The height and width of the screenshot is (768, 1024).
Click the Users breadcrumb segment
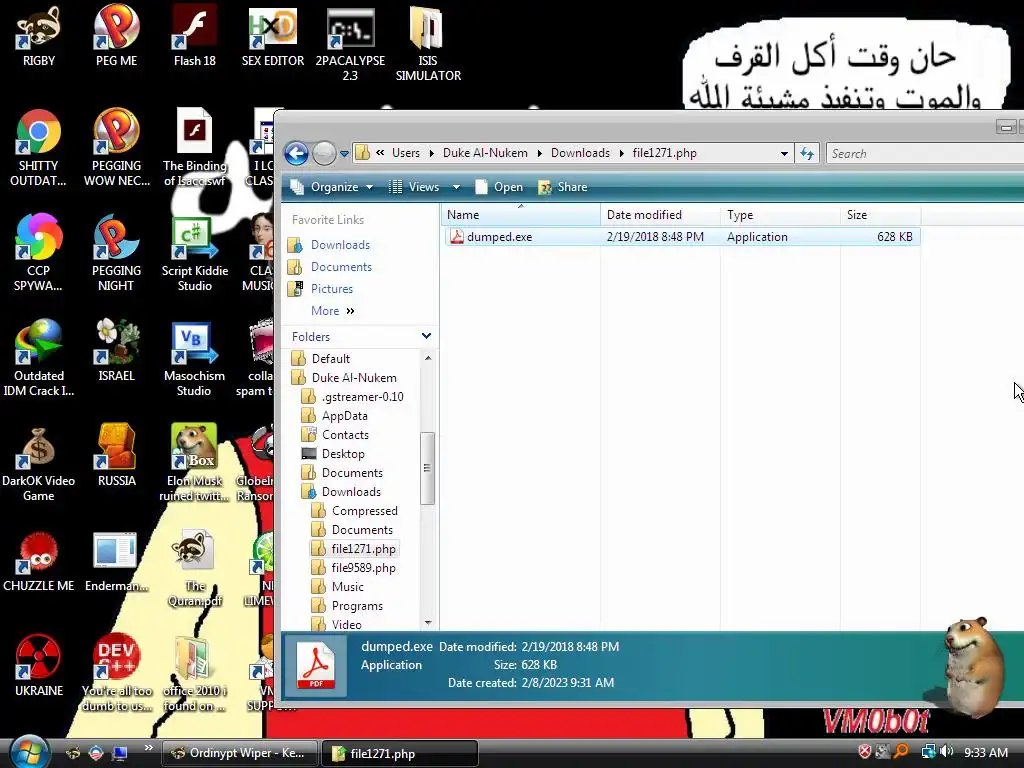pos(406,153)
